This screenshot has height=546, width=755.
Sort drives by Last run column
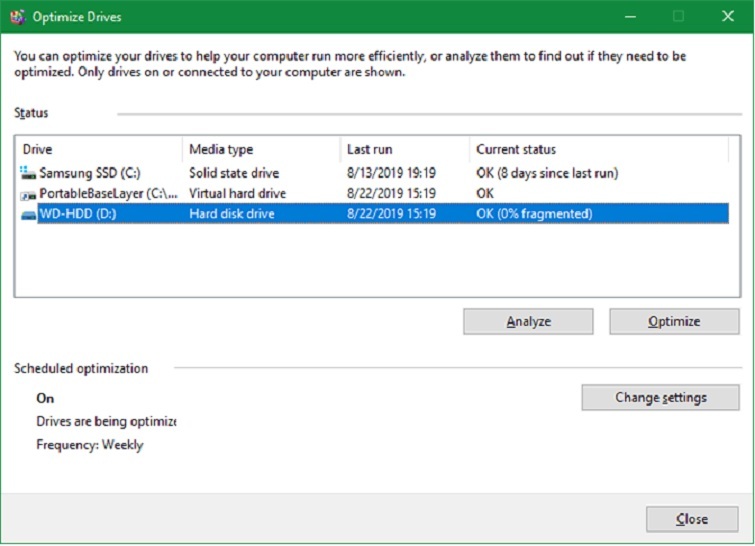[x=403, y=149]
